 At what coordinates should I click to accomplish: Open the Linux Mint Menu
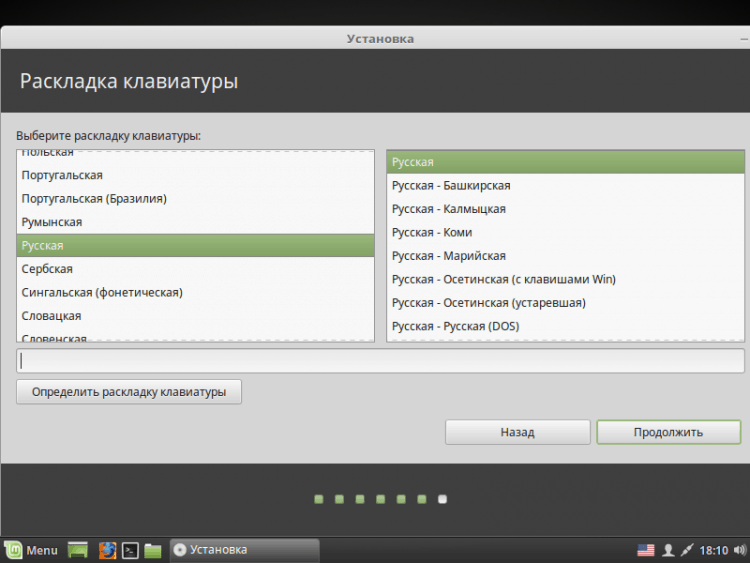[x=31, y=550]
